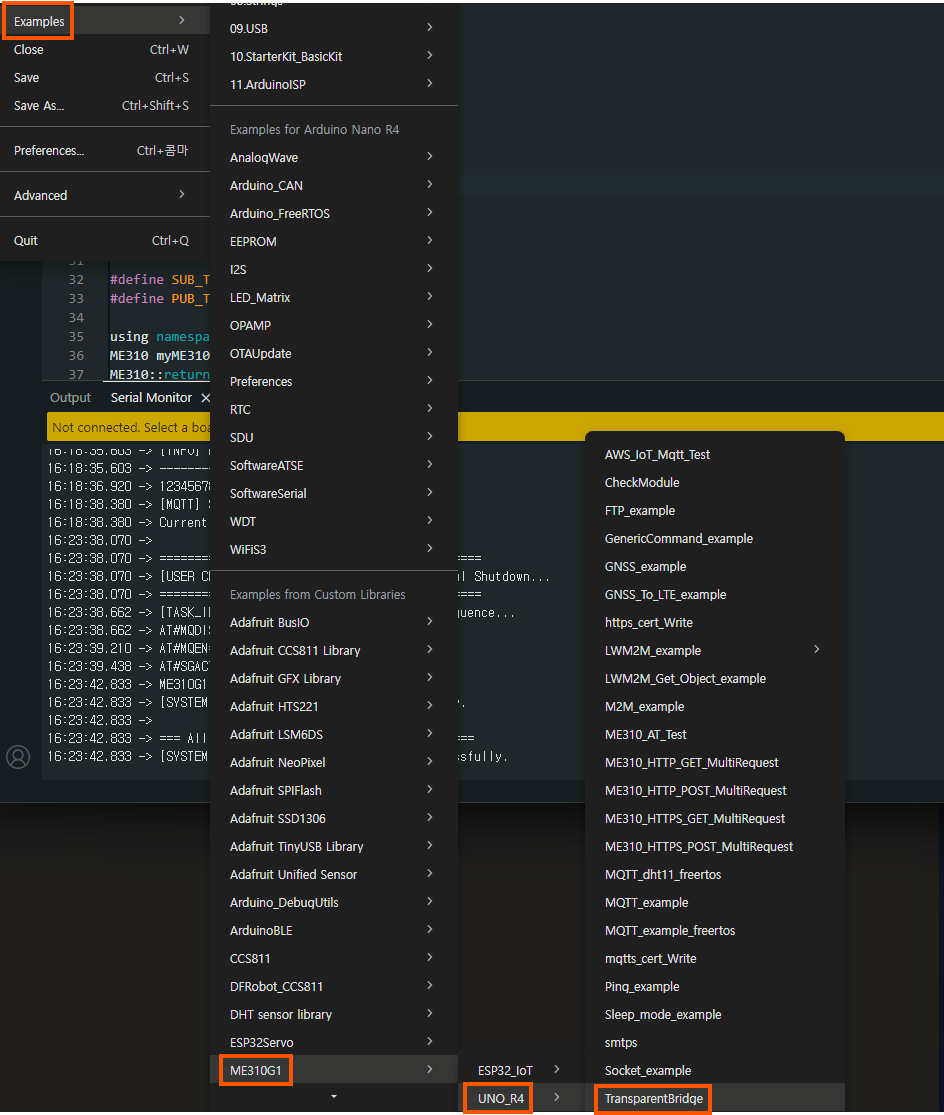Expand the LWM2M_example submenu
The width and height of the screenshot is (944, 1115).
pos(714,651)
